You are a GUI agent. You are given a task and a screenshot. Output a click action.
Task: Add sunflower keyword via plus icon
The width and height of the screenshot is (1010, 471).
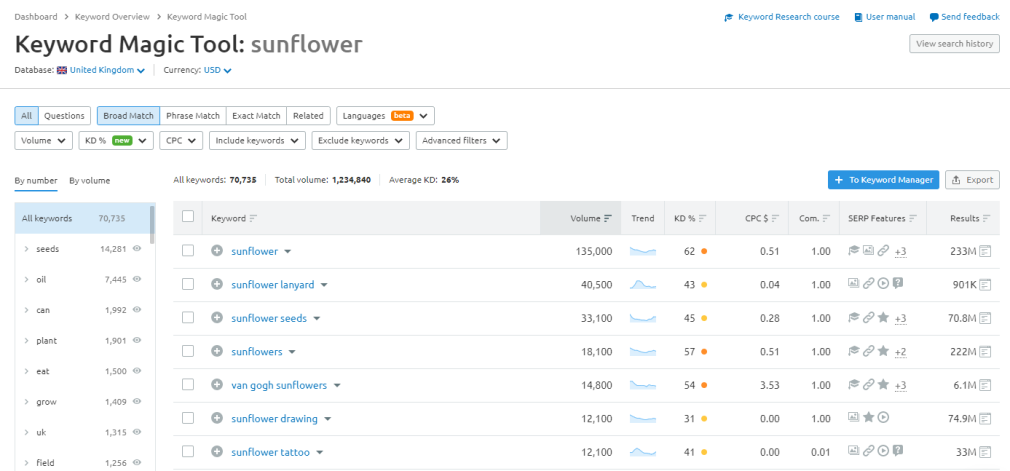click(217, 251)
